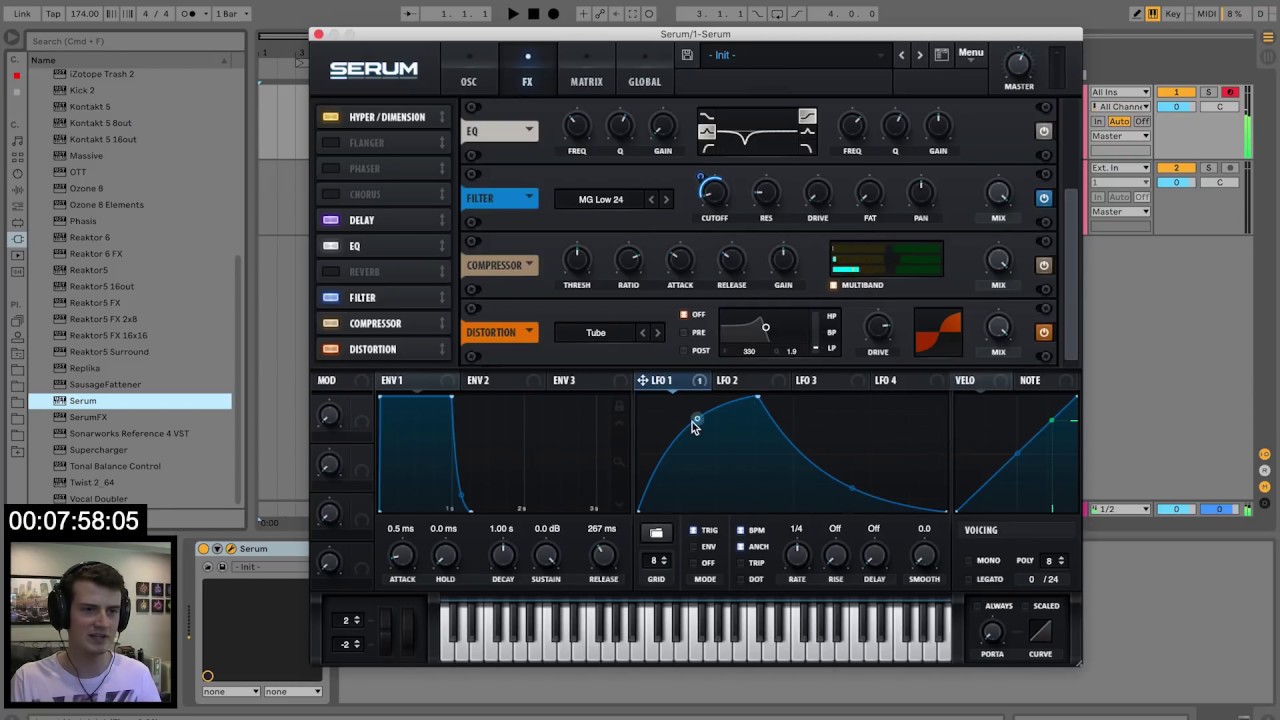Select SerumFX in the plugin browser list
1280x720 pixels.
pos(88,417)
